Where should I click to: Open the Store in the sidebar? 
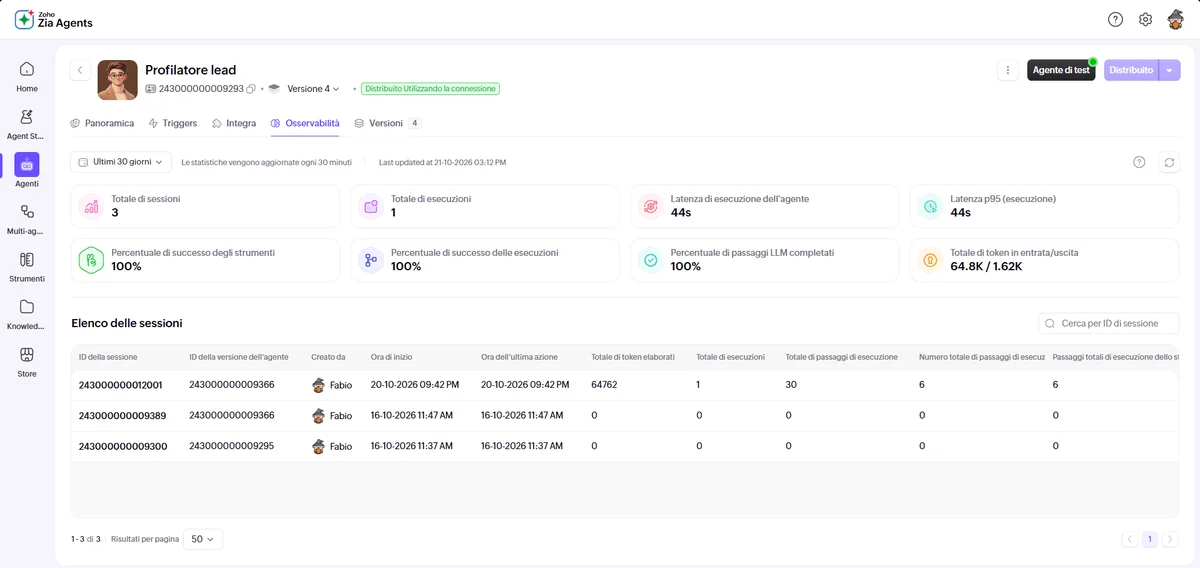[x=27, y=362]
